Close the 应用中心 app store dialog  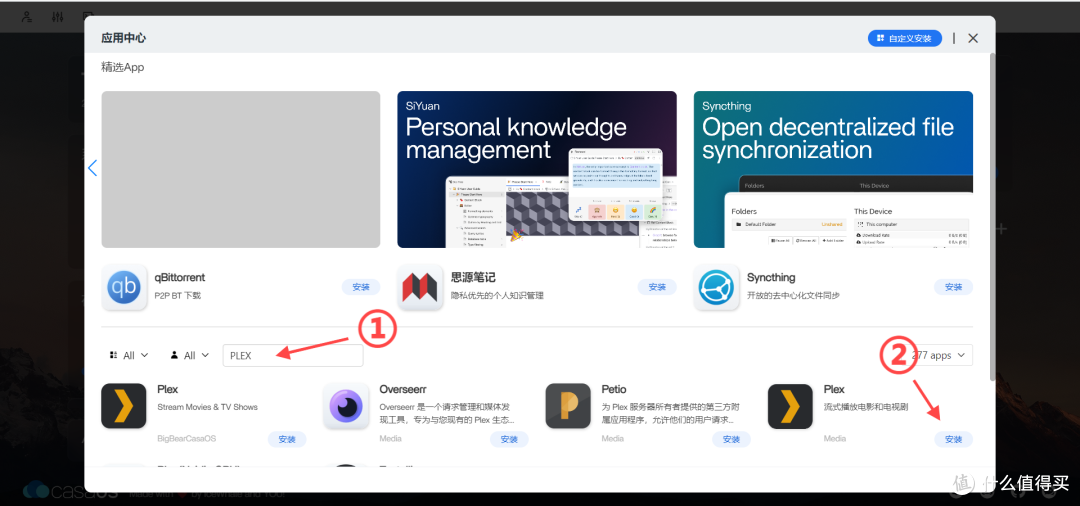click(973, 39)
